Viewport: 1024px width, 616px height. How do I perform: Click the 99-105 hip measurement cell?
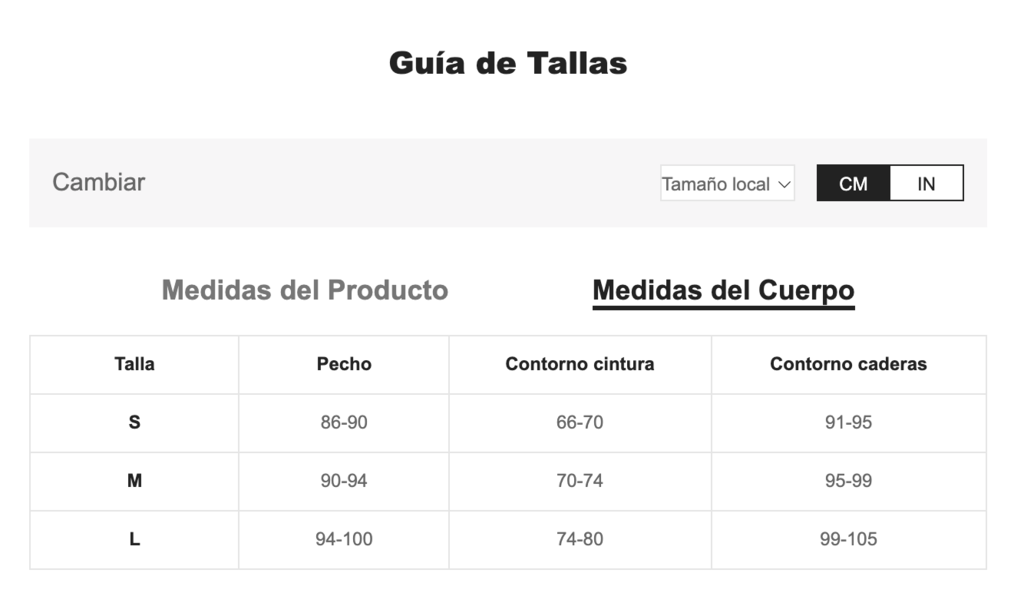[848, 539]
